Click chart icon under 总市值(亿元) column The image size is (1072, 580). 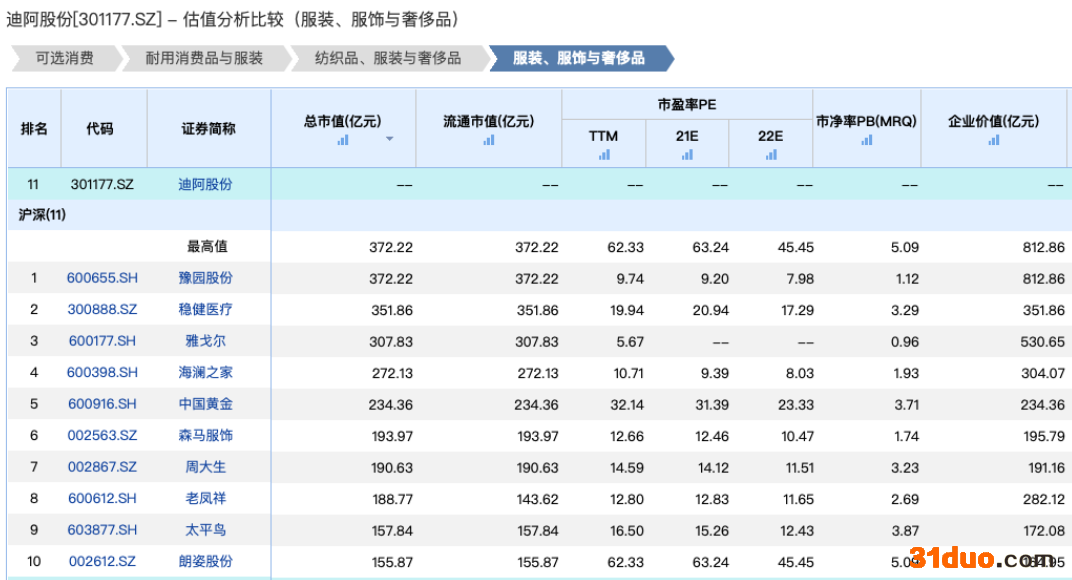(343, 140)
